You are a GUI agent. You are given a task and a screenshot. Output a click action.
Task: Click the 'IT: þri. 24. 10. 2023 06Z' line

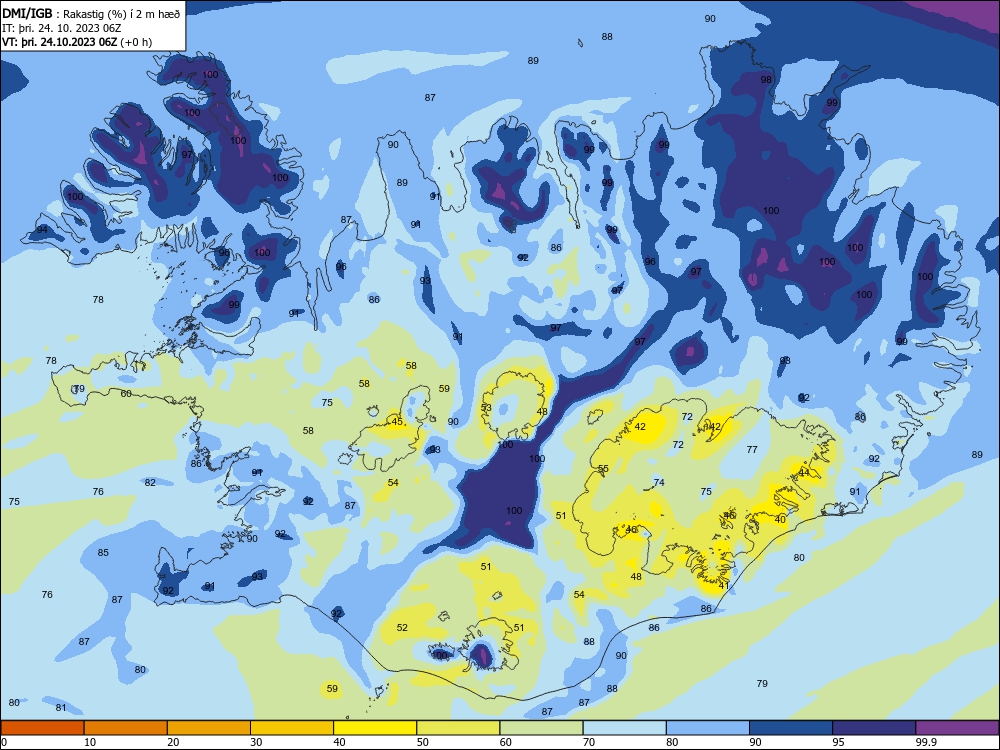(x=62, y=28)
